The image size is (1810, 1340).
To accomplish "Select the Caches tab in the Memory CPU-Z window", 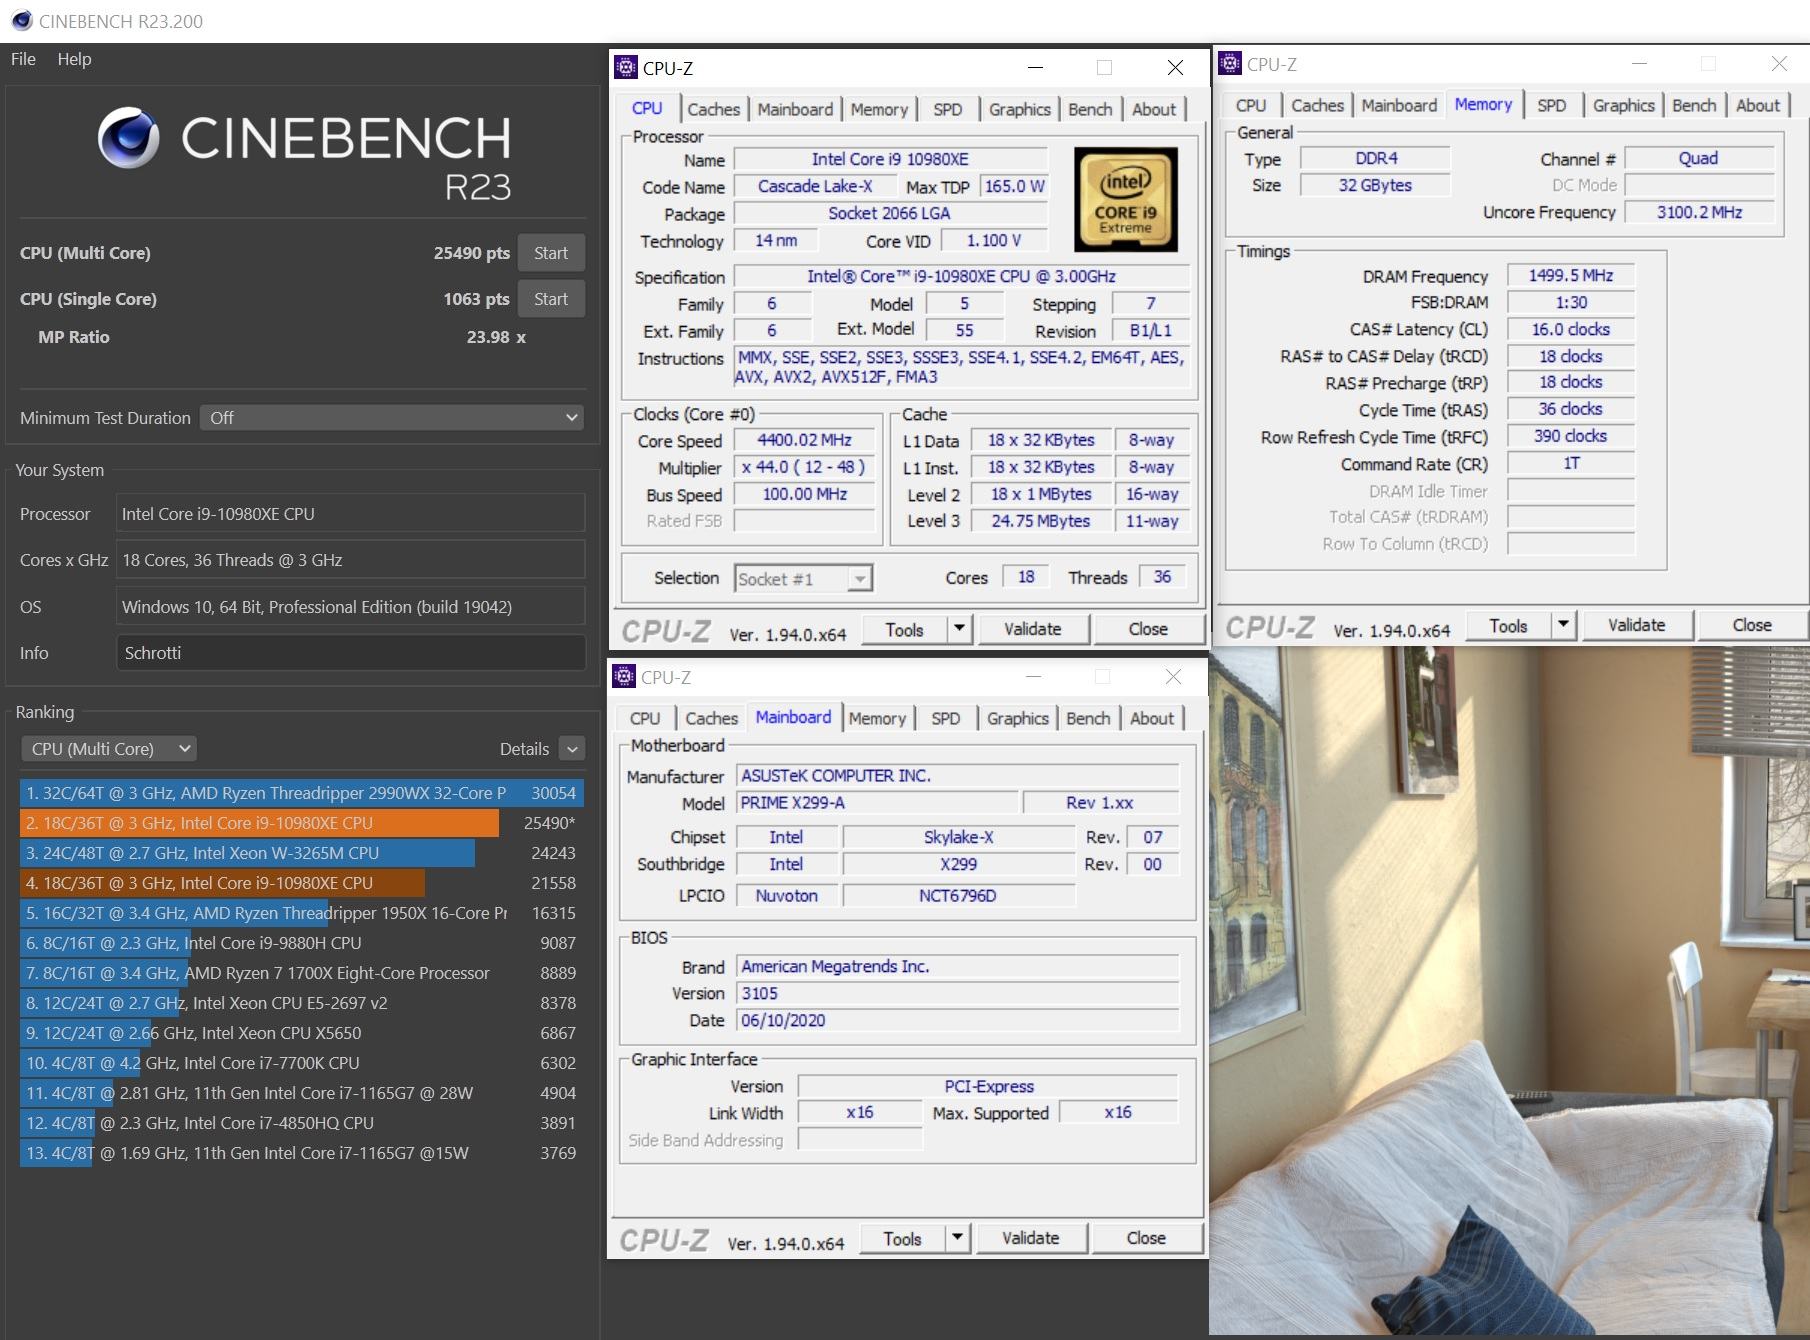I will pos(1317,105).
